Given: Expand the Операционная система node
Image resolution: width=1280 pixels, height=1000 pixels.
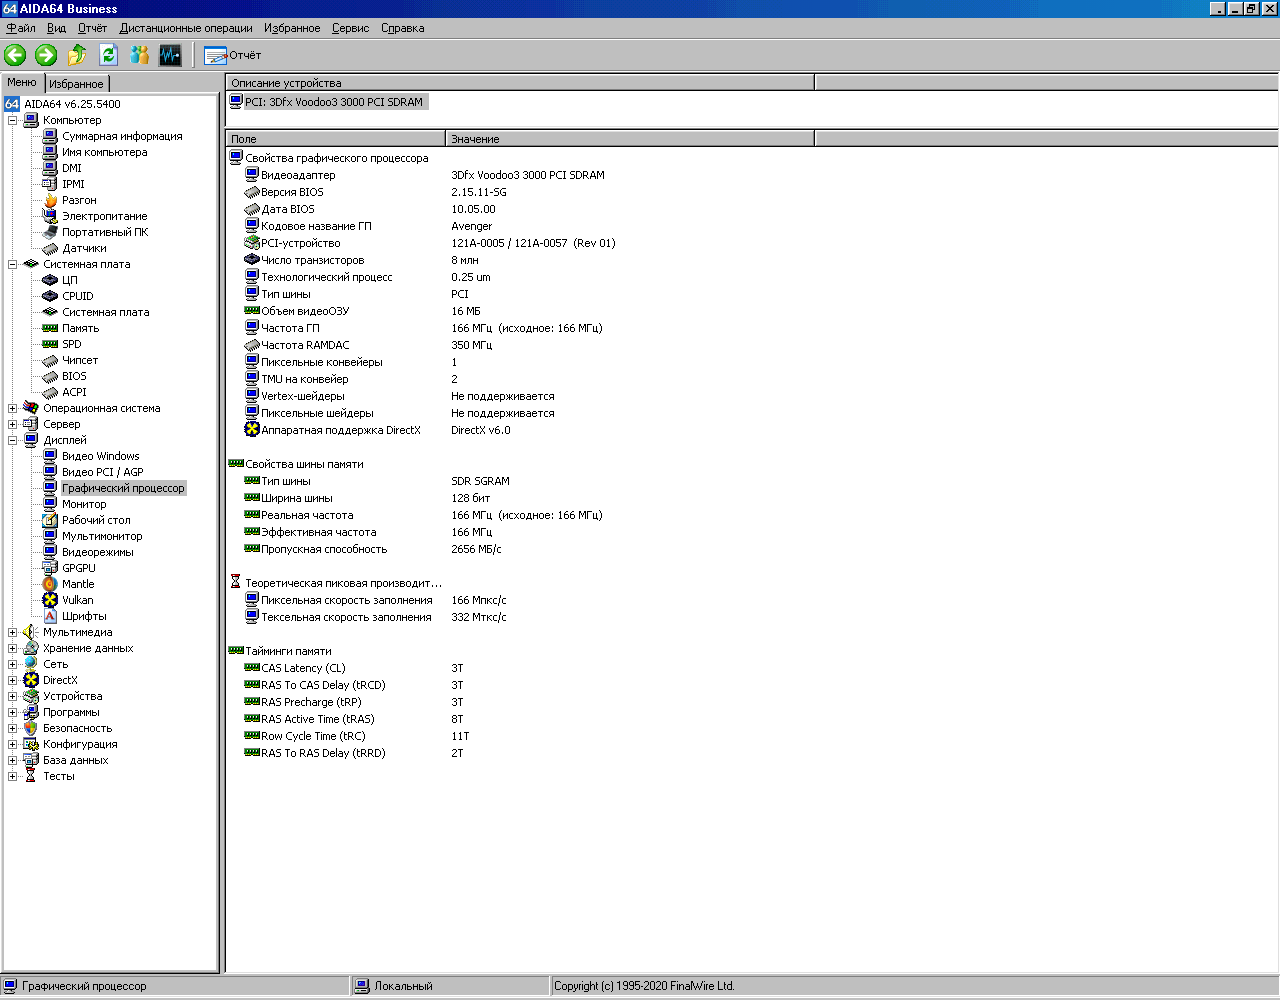Looking at the screenshot, I should (x=13, y=408).
